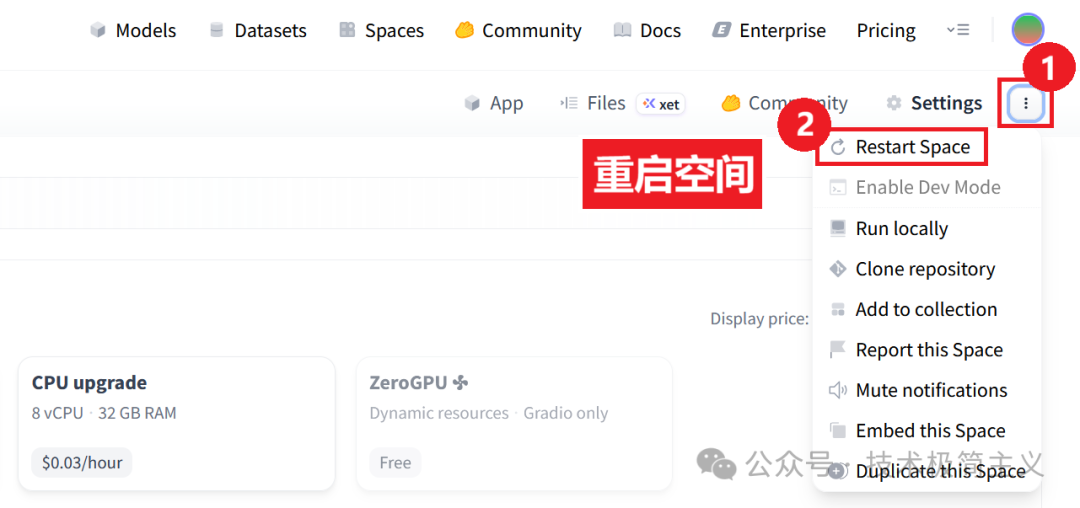The image size is (1080, 508).
Task: Switch to the Files tab
Action: pyautogui.click(x=592, y=103)
